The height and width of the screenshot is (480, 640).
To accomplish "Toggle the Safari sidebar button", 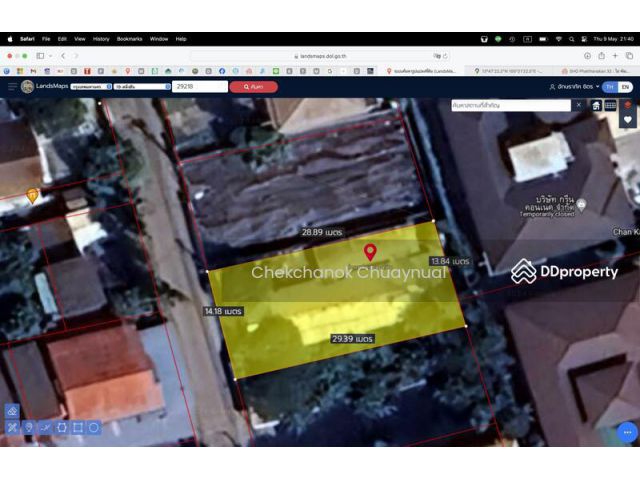I will (x=40, y=56).
